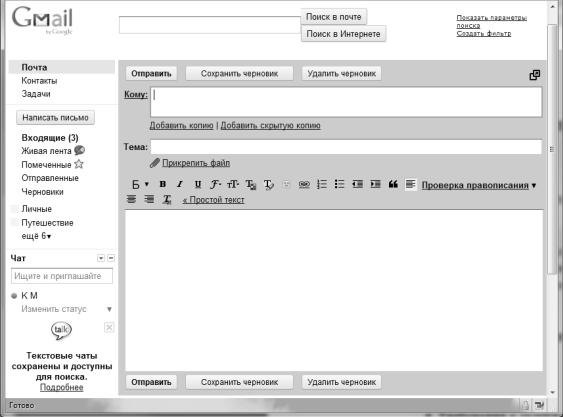The image size is (563, 417).
Task: Decrease indent of text
Action: (x=357, y=184)
